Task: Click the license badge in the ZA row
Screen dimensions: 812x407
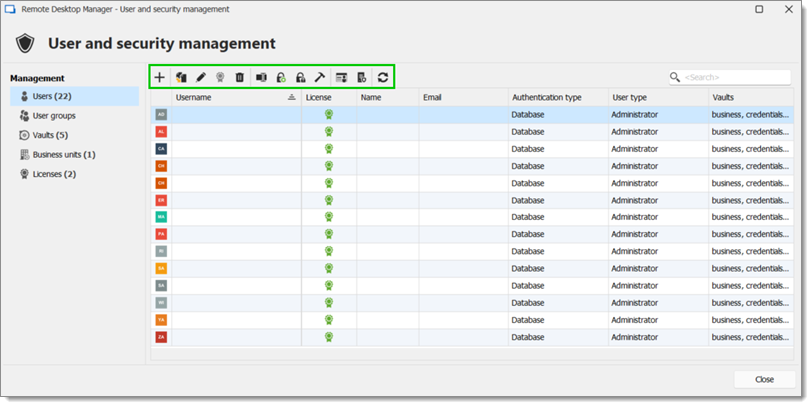Action: pos(328,337)
